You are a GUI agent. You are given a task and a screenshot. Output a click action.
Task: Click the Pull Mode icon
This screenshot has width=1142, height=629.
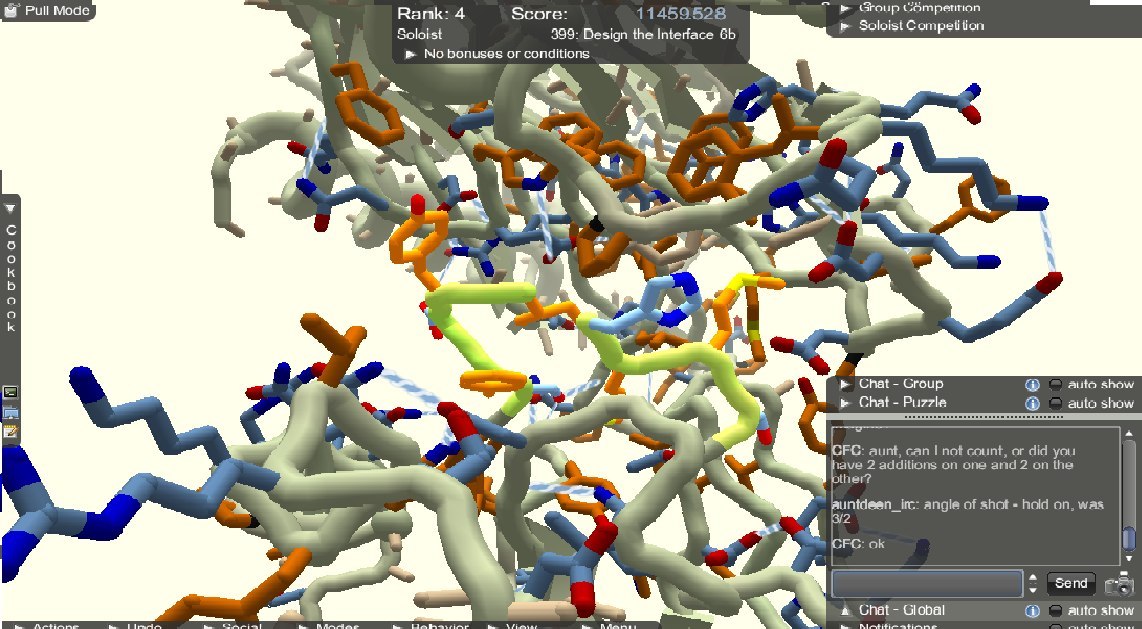[x=12, y=11]
